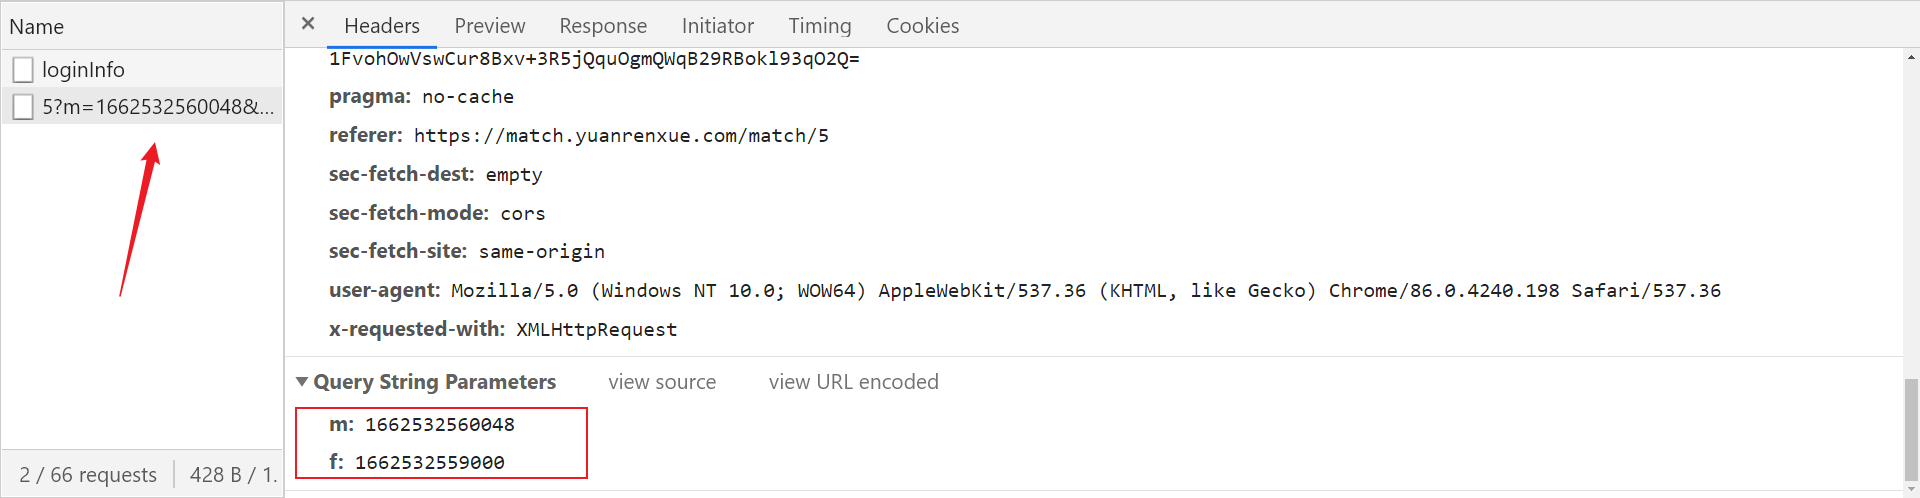Click the user-agent header value
This screenshot has height=498, width=1920.
click(1086, 291)
